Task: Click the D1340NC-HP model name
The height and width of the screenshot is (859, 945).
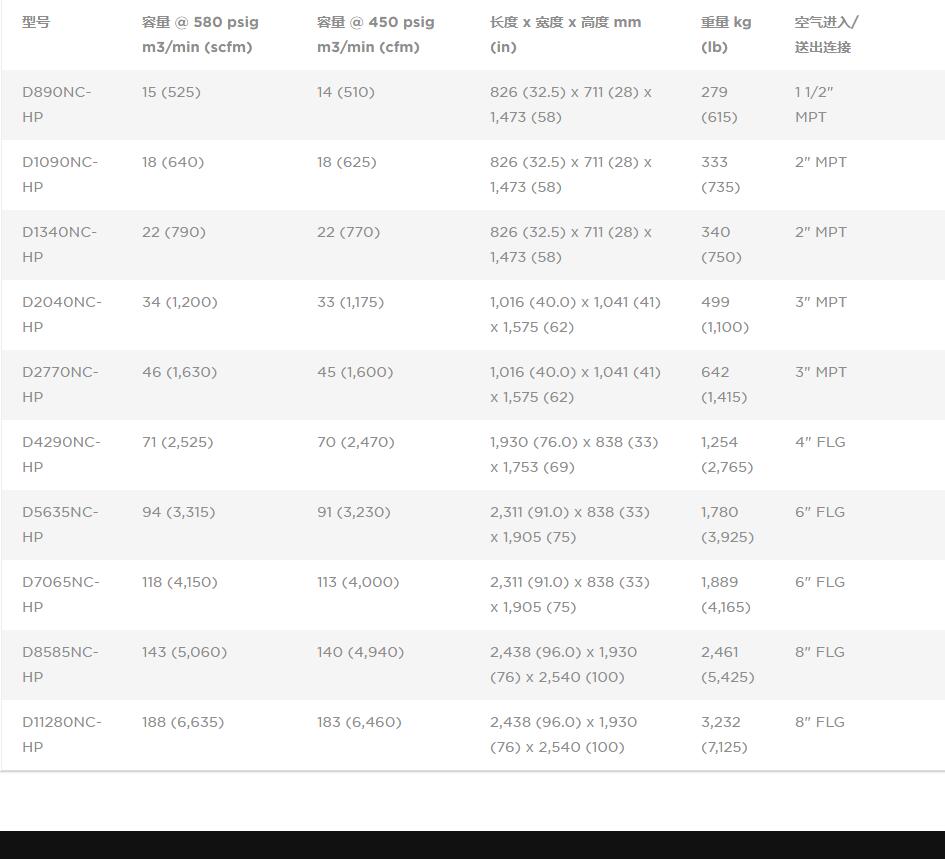Action: pos(60,244)
